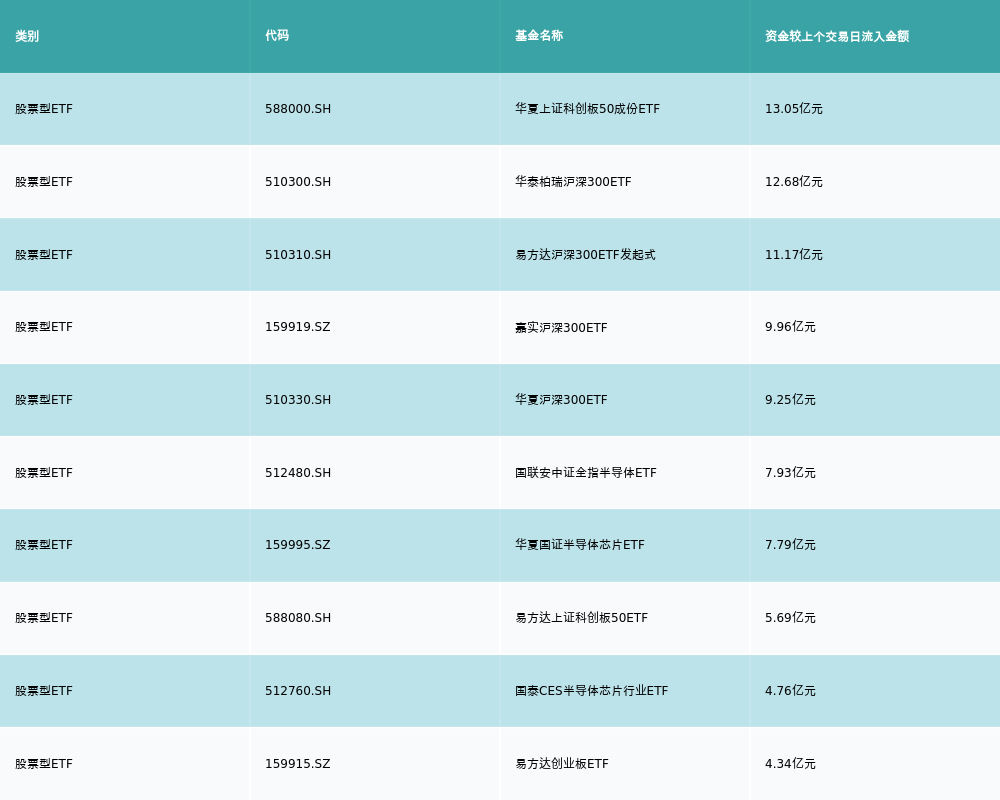This screenshot has height=800, width=1000.
Task: Click code 159995.SZ cell
Action: (x=297, y=545)
